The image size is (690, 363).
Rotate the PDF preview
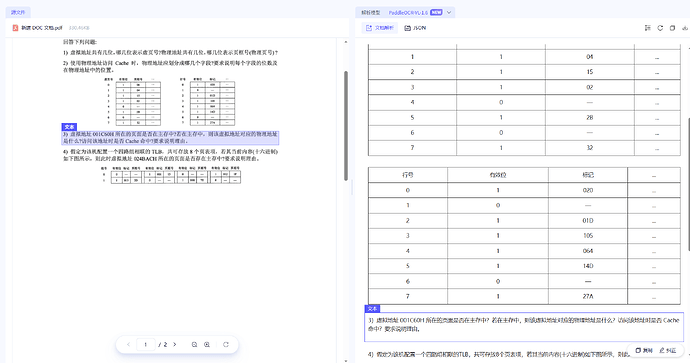tap(226, 345)
